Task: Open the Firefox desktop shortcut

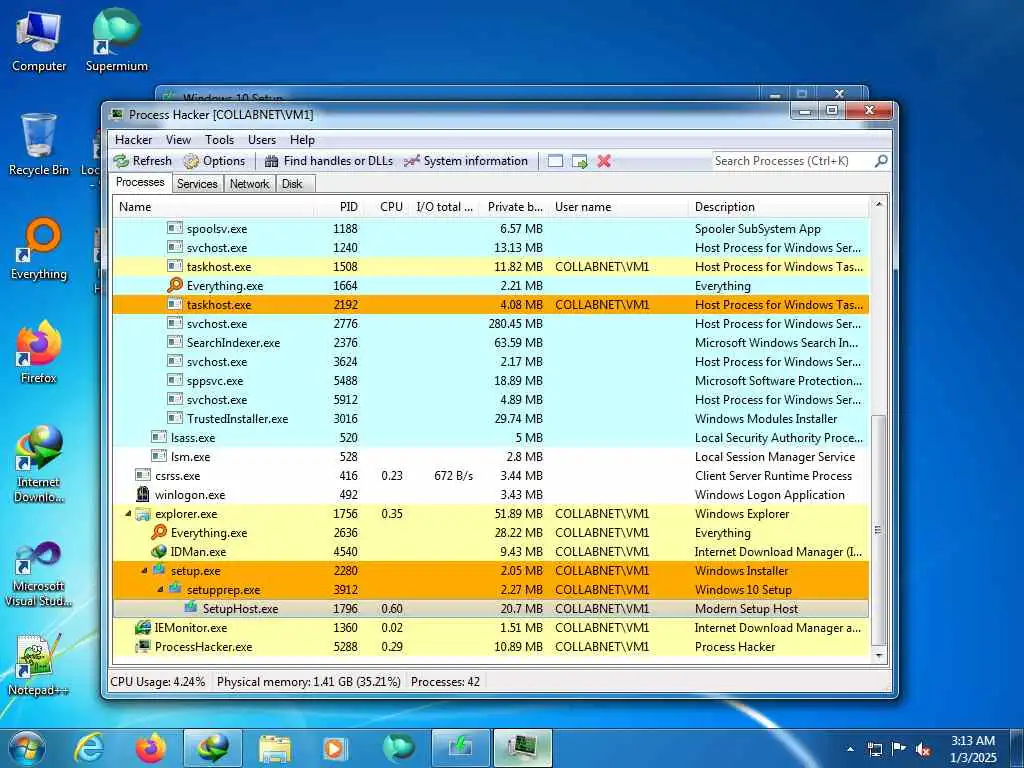Action: pyautogui.click(x=39, y=351)
